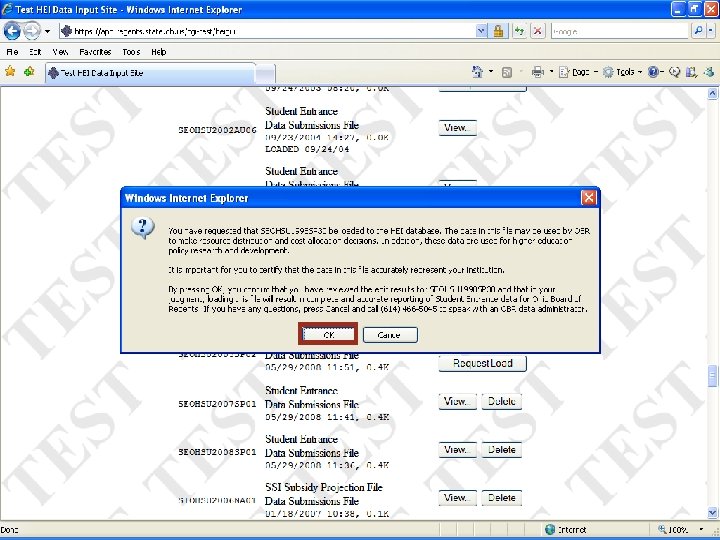Image resolution: width=720 pixels, height=540 pixels.
Task: Open the Tools gear command bar menu
Action: [622, 72]
